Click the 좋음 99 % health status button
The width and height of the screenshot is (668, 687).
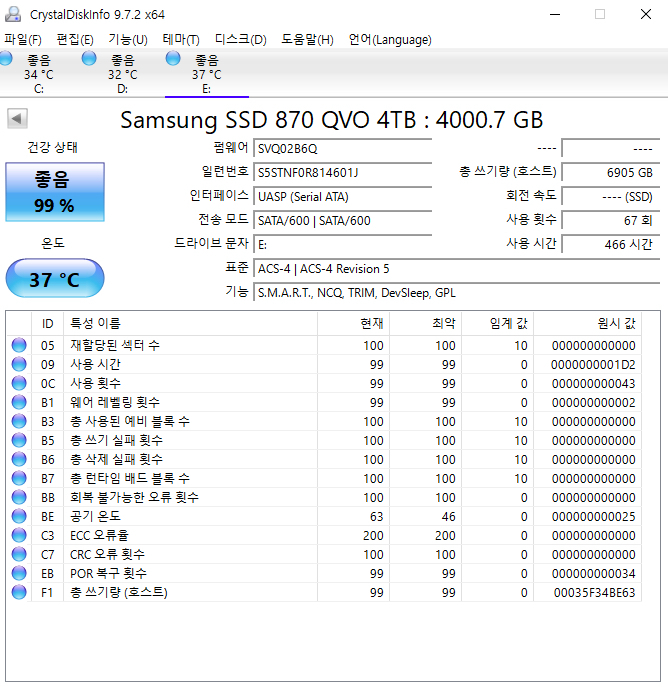[55, 192]
